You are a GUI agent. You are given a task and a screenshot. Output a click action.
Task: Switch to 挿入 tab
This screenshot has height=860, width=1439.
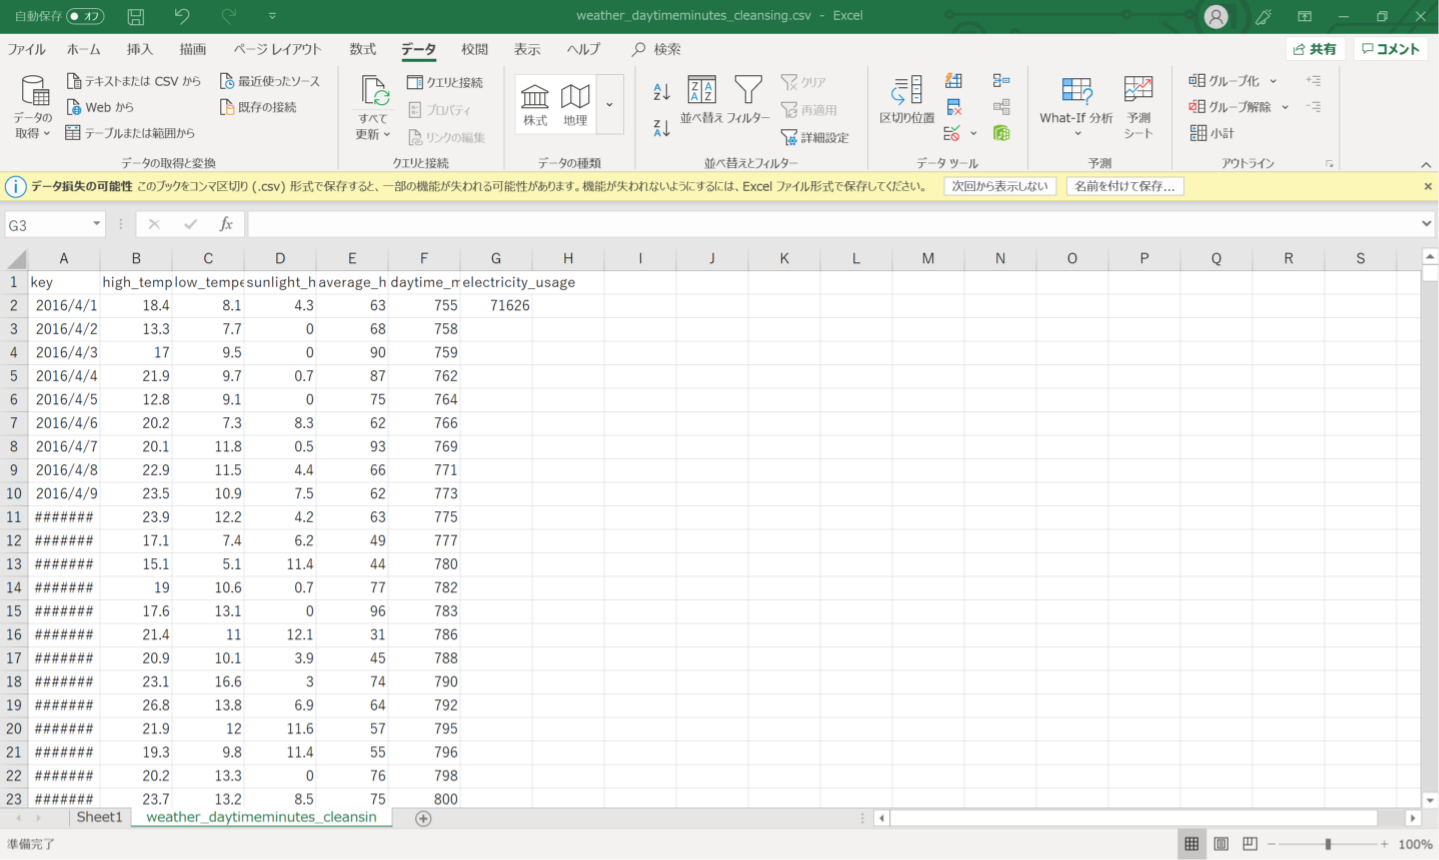(140, 49)
